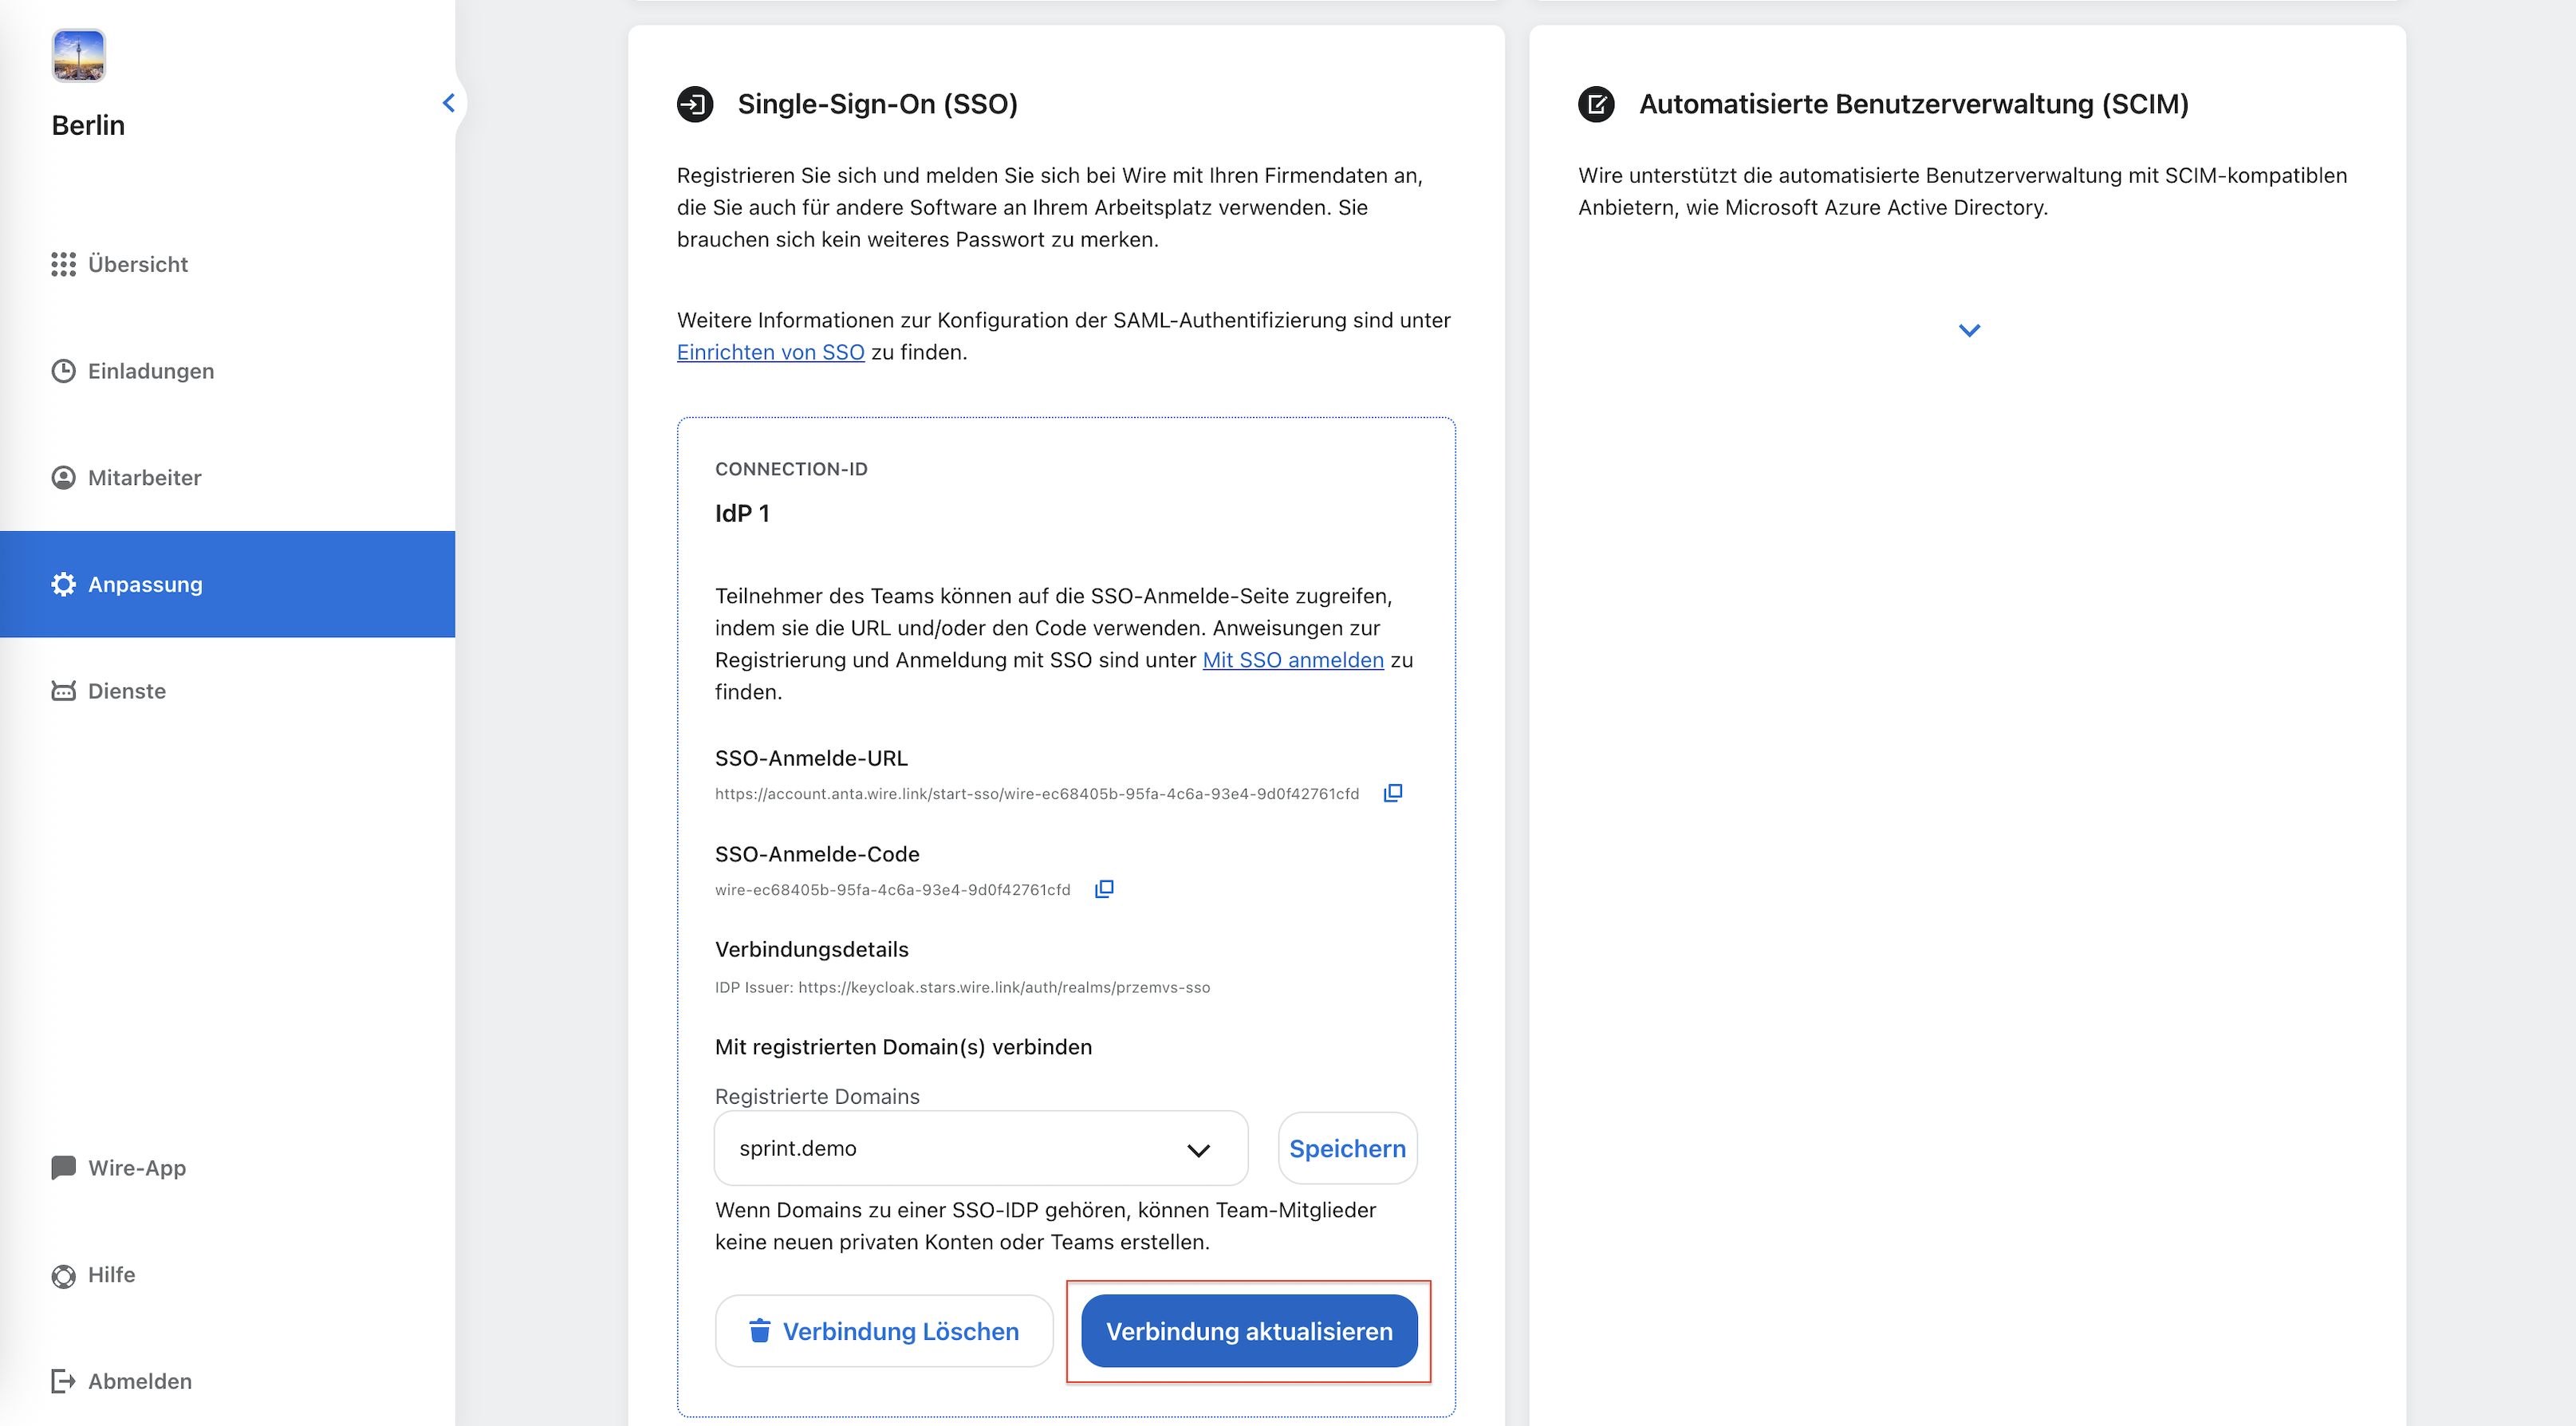The height and width of the screenshot is (1426, 2576).
Task: Open the Mit SSO anmelden link
Action: [x=1292, y=660]
